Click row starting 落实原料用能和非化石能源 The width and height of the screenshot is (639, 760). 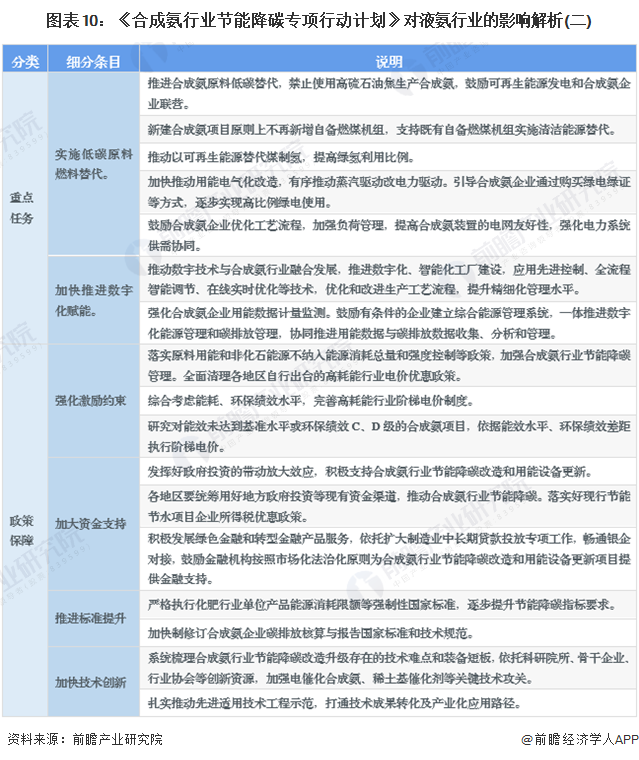[388, 365]
